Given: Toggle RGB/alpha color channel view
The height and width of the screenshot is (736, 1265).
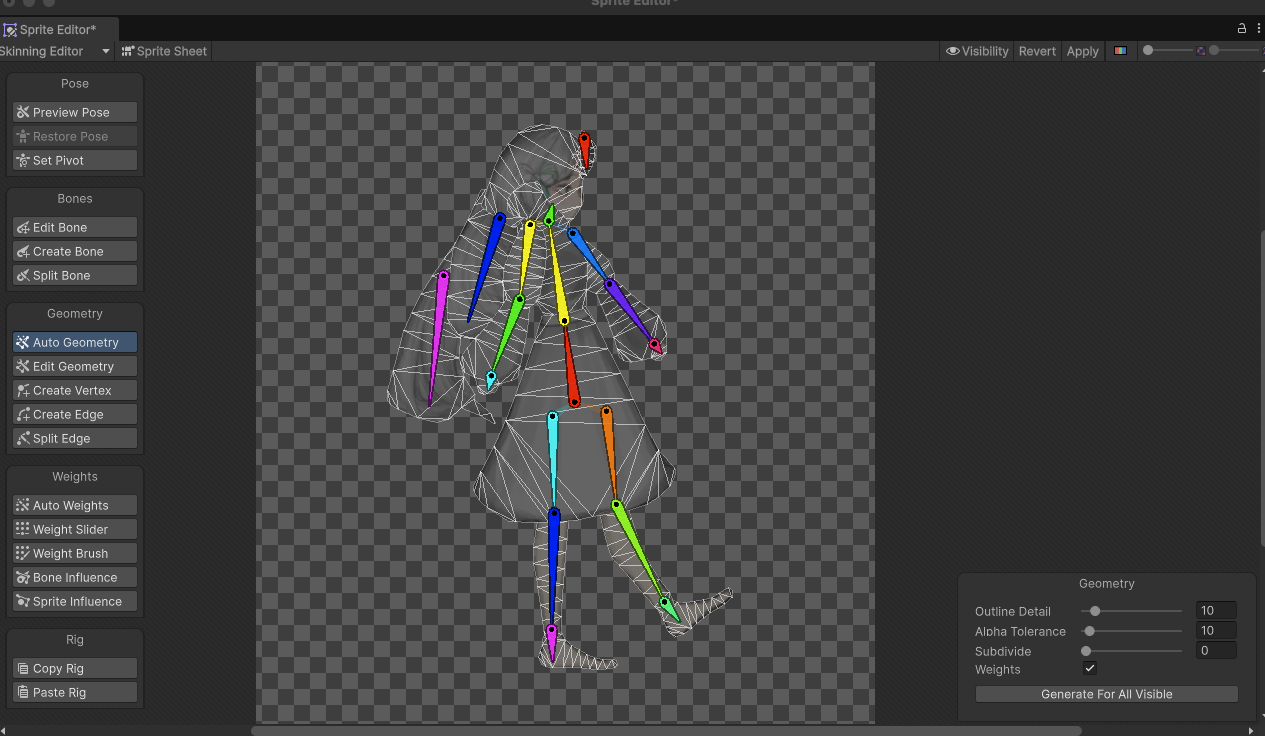Looking at the screenshot, I should (x=1120, y=51).
